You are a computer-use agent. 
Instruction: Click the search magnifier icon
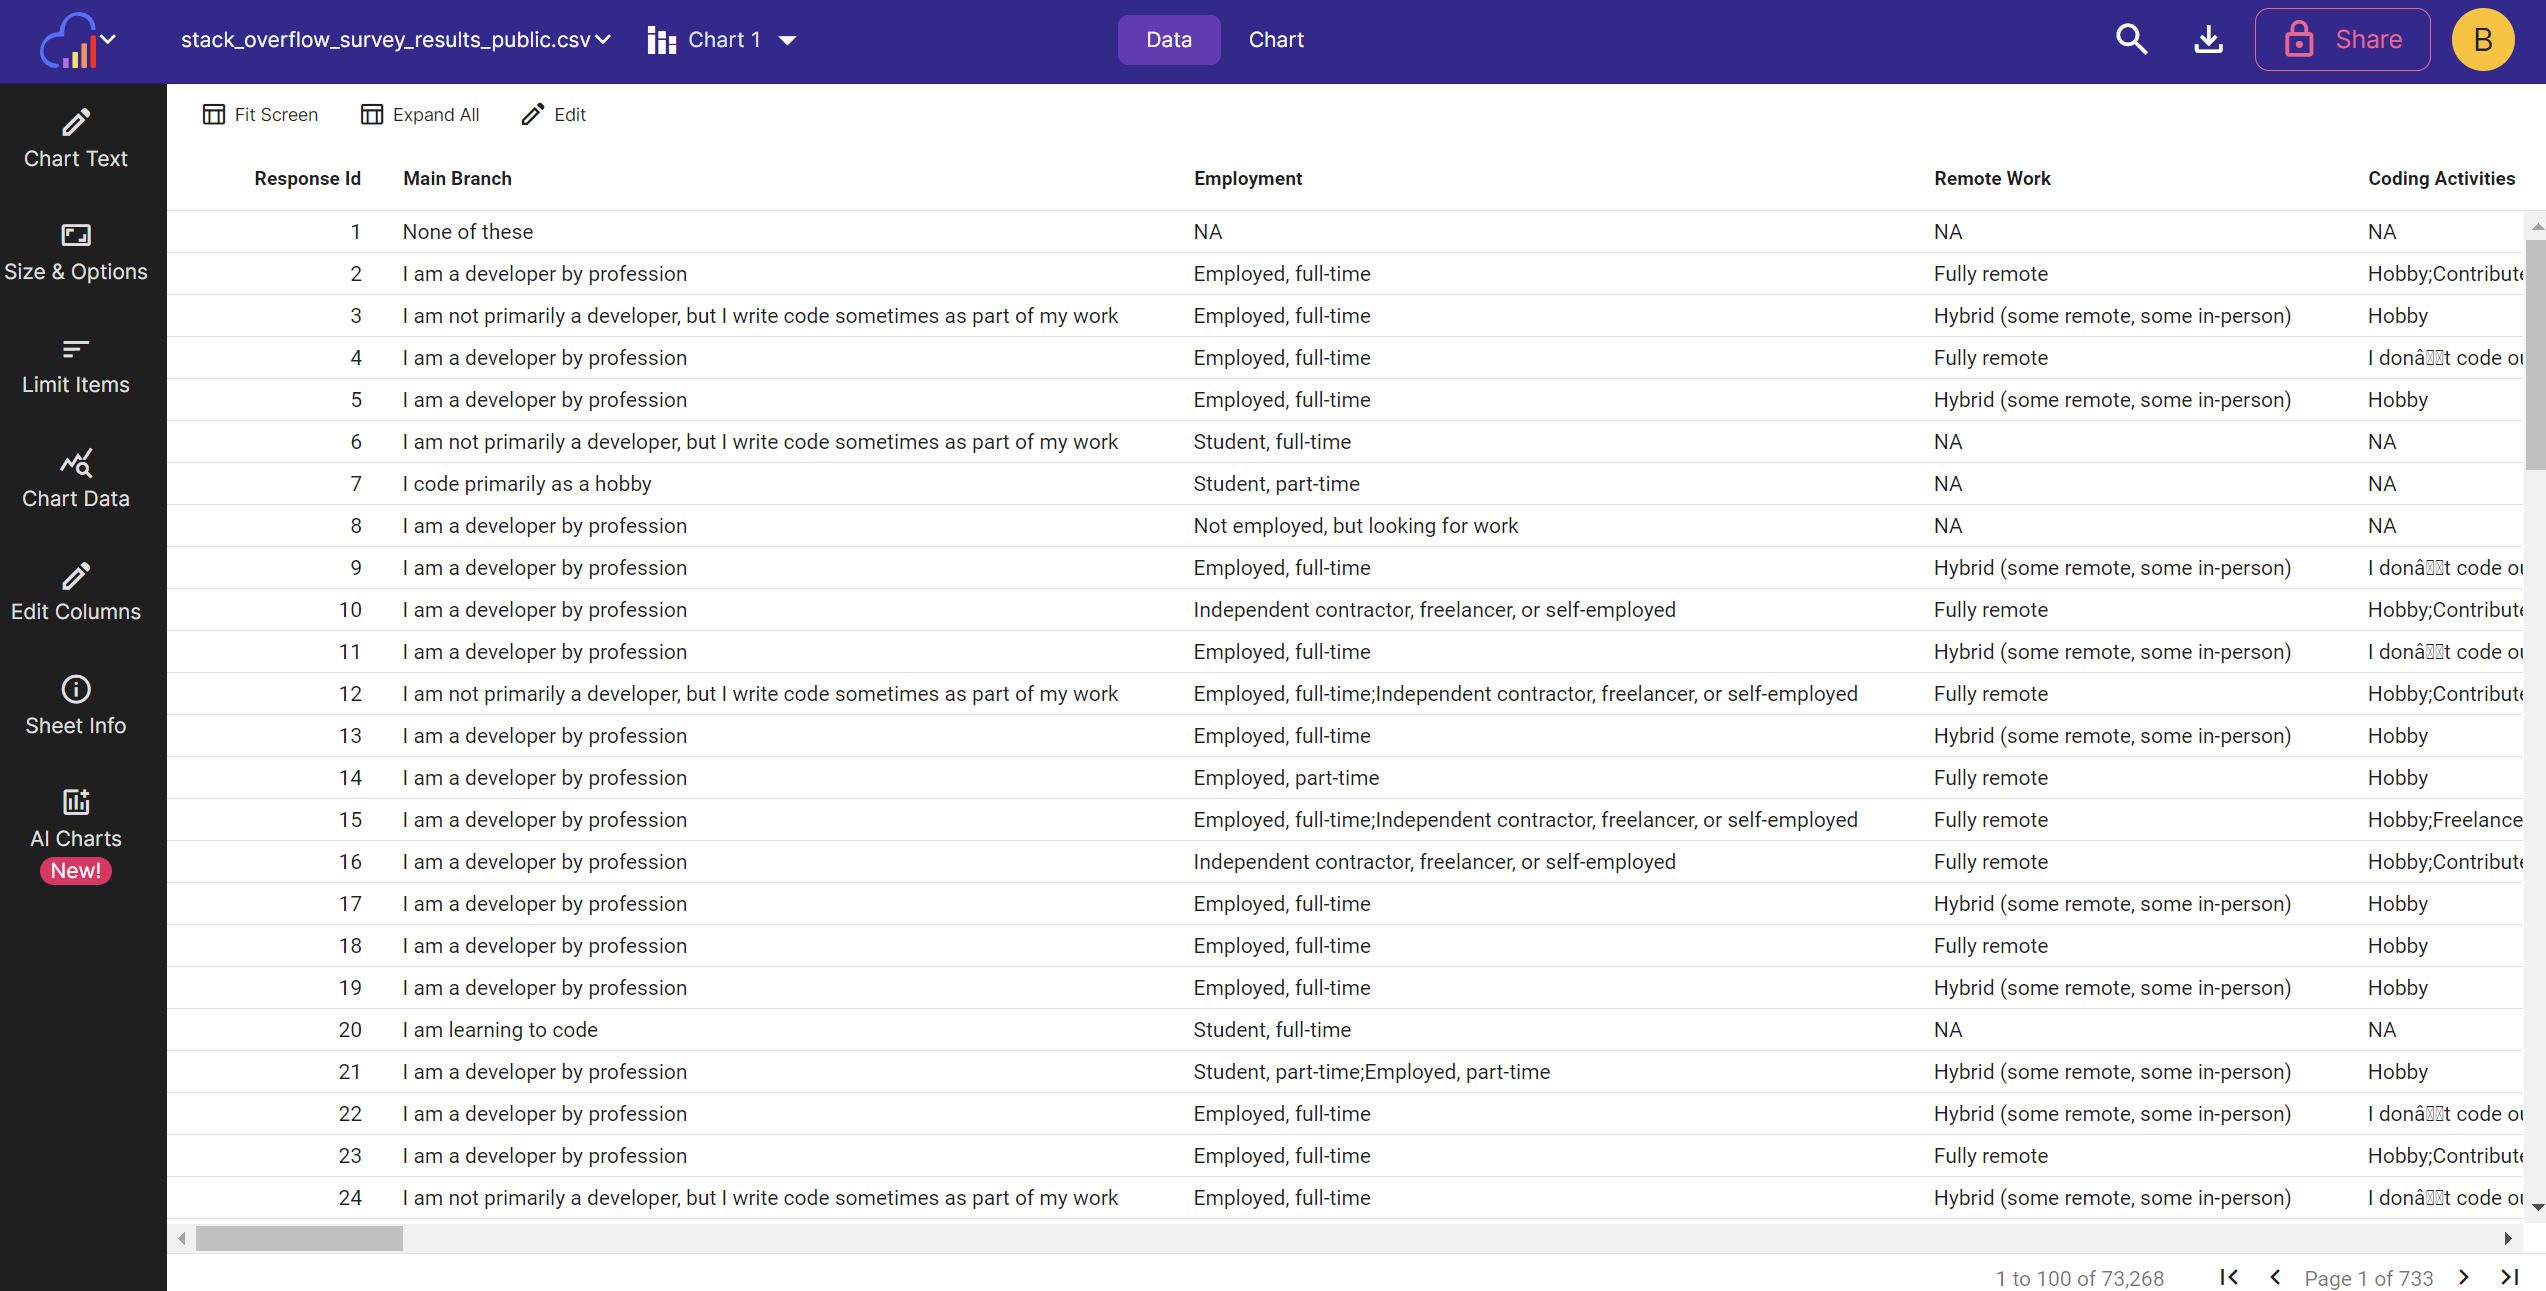[x=2131, y=40]
